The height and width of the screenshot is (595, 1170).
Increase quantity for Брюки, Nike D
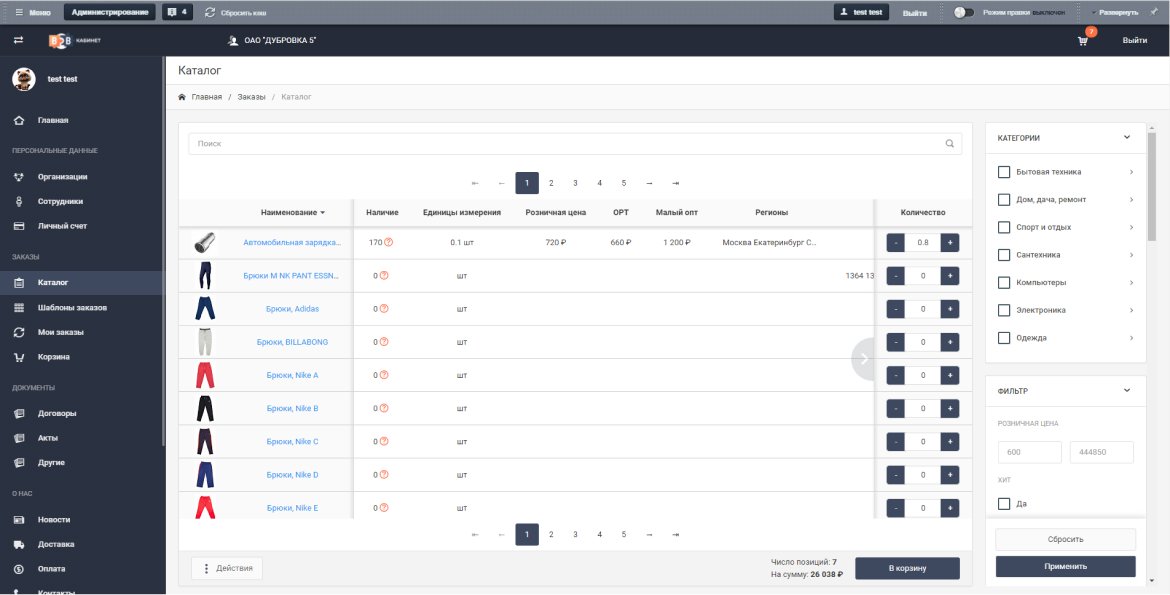pos(950,475)
